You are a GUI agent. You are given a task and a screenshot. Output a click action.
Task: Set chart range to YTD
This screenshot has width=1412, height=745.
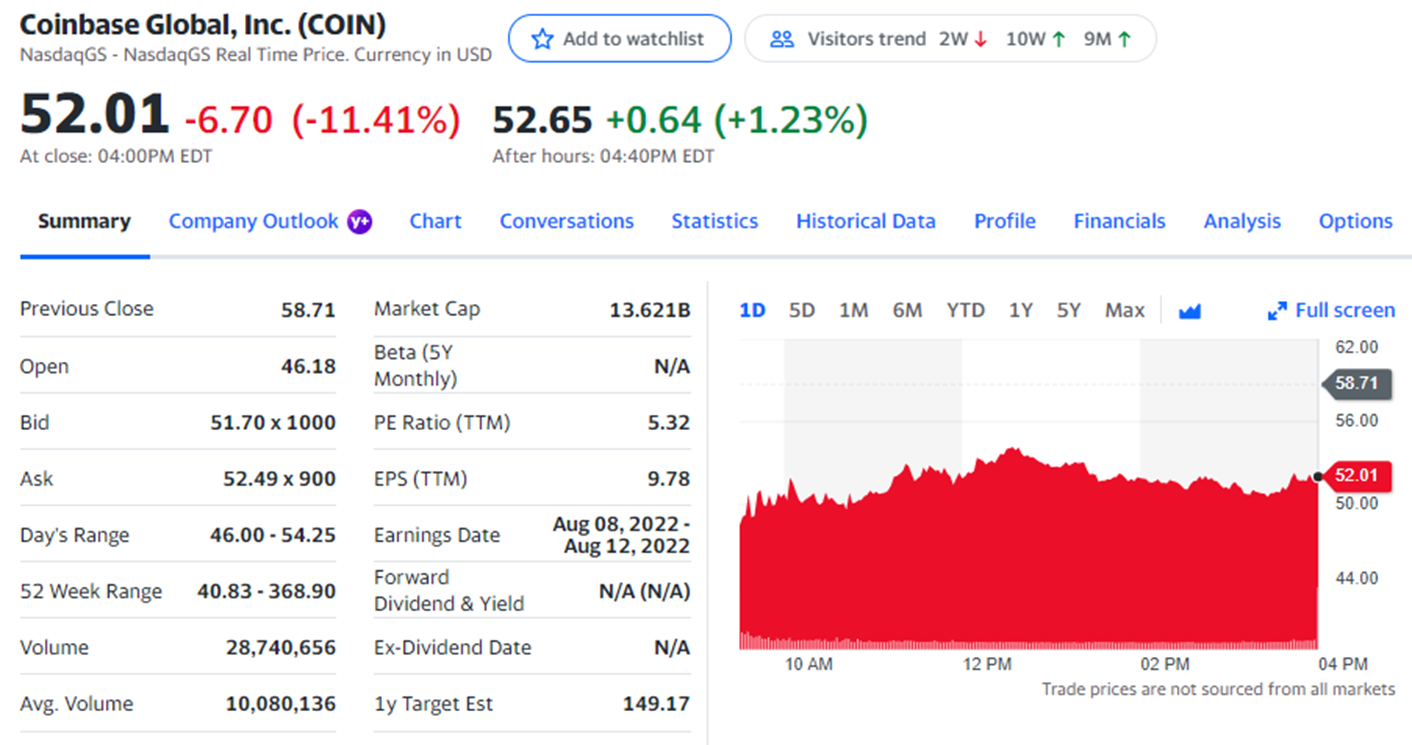965,310
